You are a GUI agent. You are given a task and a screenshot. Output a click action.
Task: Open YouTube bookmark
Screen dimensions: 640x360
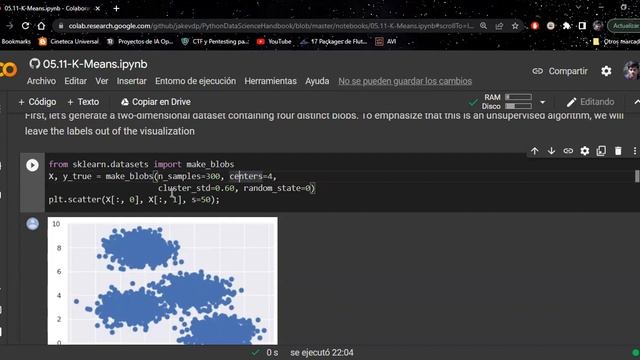(x=274, y=42)
